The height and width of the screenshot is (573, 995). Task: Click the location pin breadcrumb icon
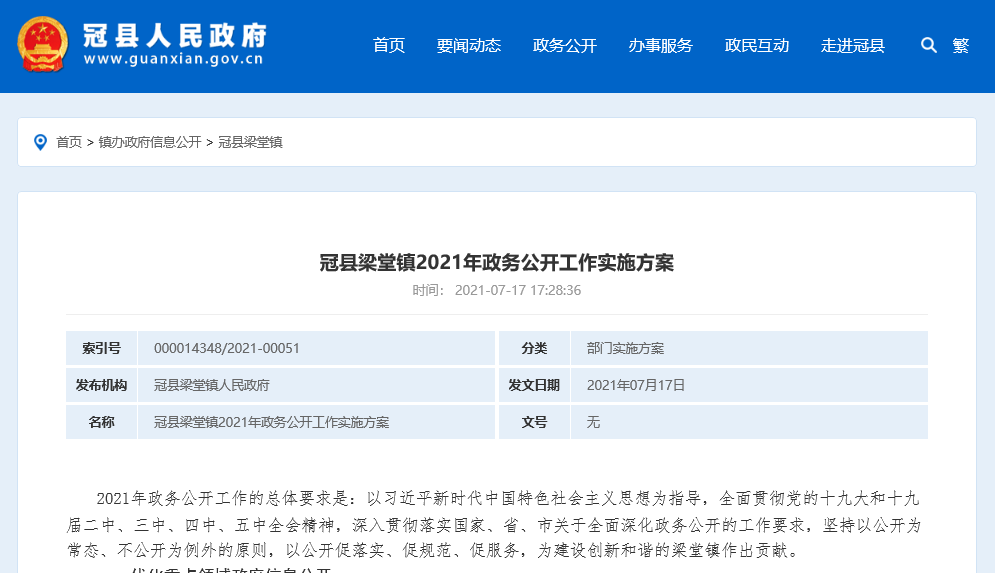pos(40,142)
